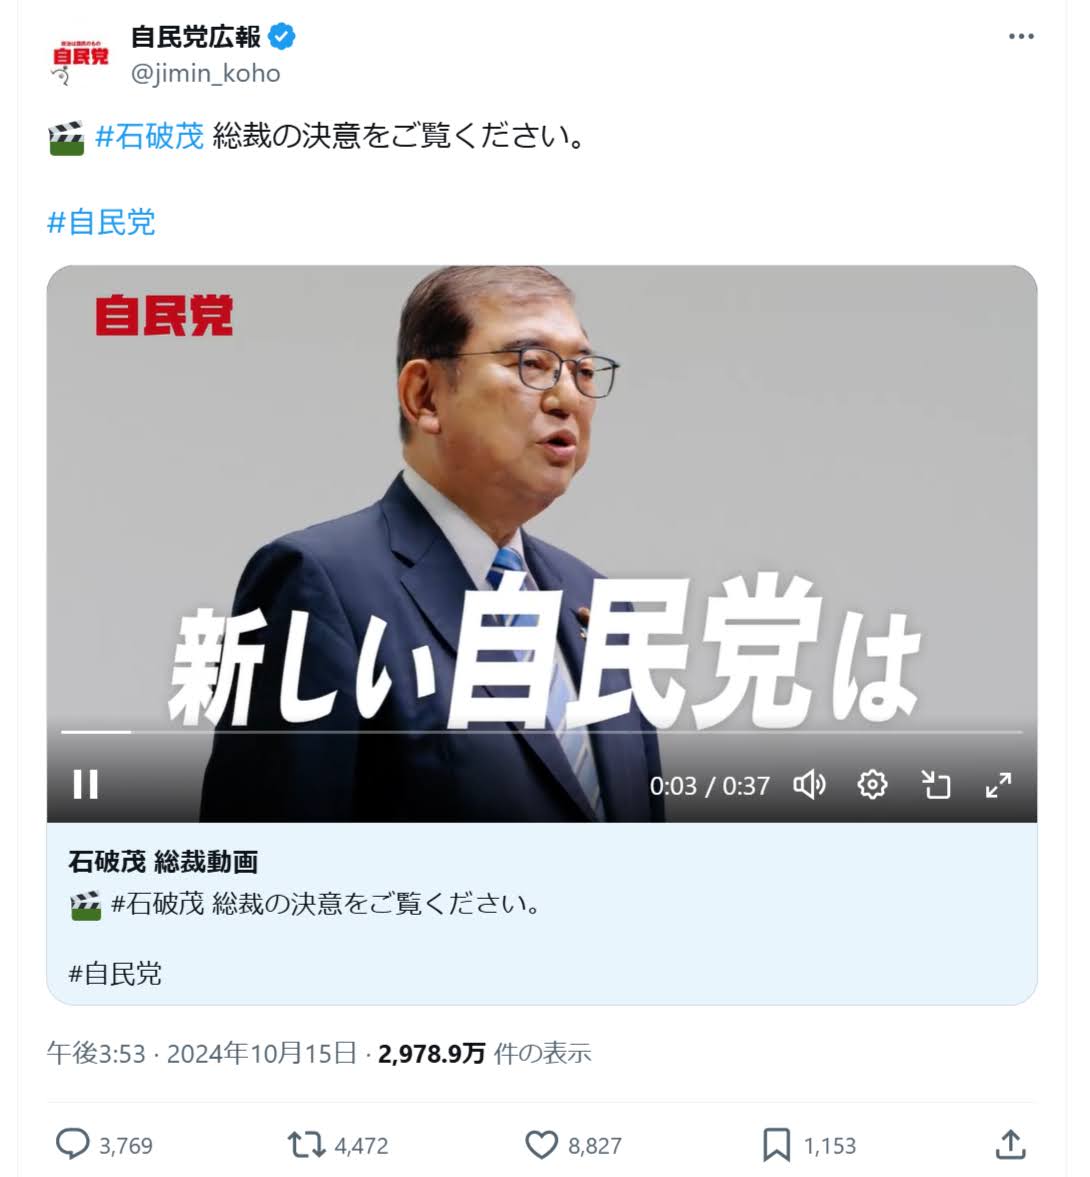Bookmark this post
Image resolution: width=1090 pixels, height=1177 pixels.
pyautogui.click(x=776, y=1145)
